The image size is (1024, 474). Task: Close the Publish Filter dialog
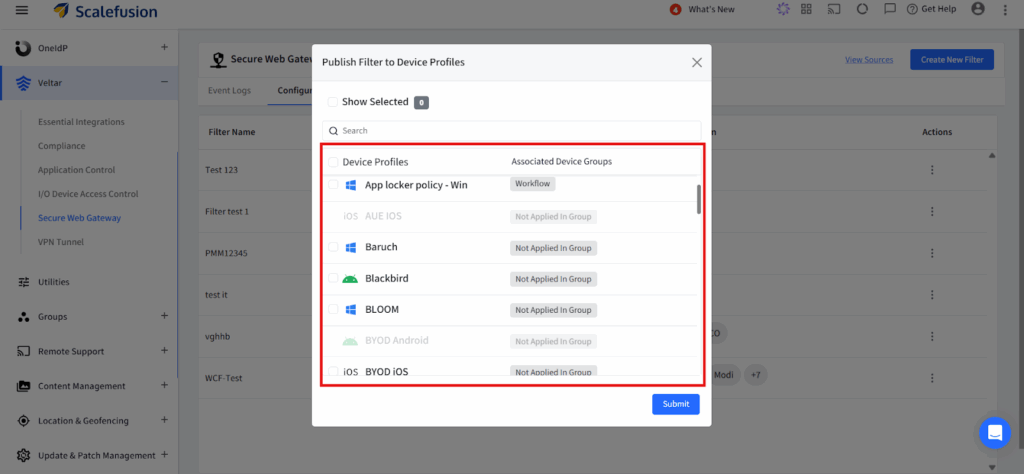[x=697, y=63]
